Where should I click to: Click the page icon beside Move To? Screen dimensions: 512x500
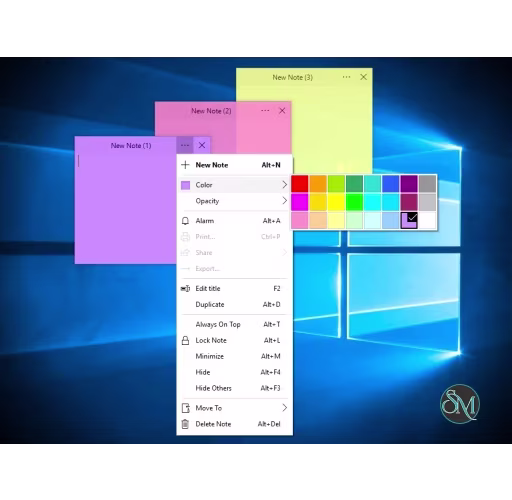coord(185,408)
